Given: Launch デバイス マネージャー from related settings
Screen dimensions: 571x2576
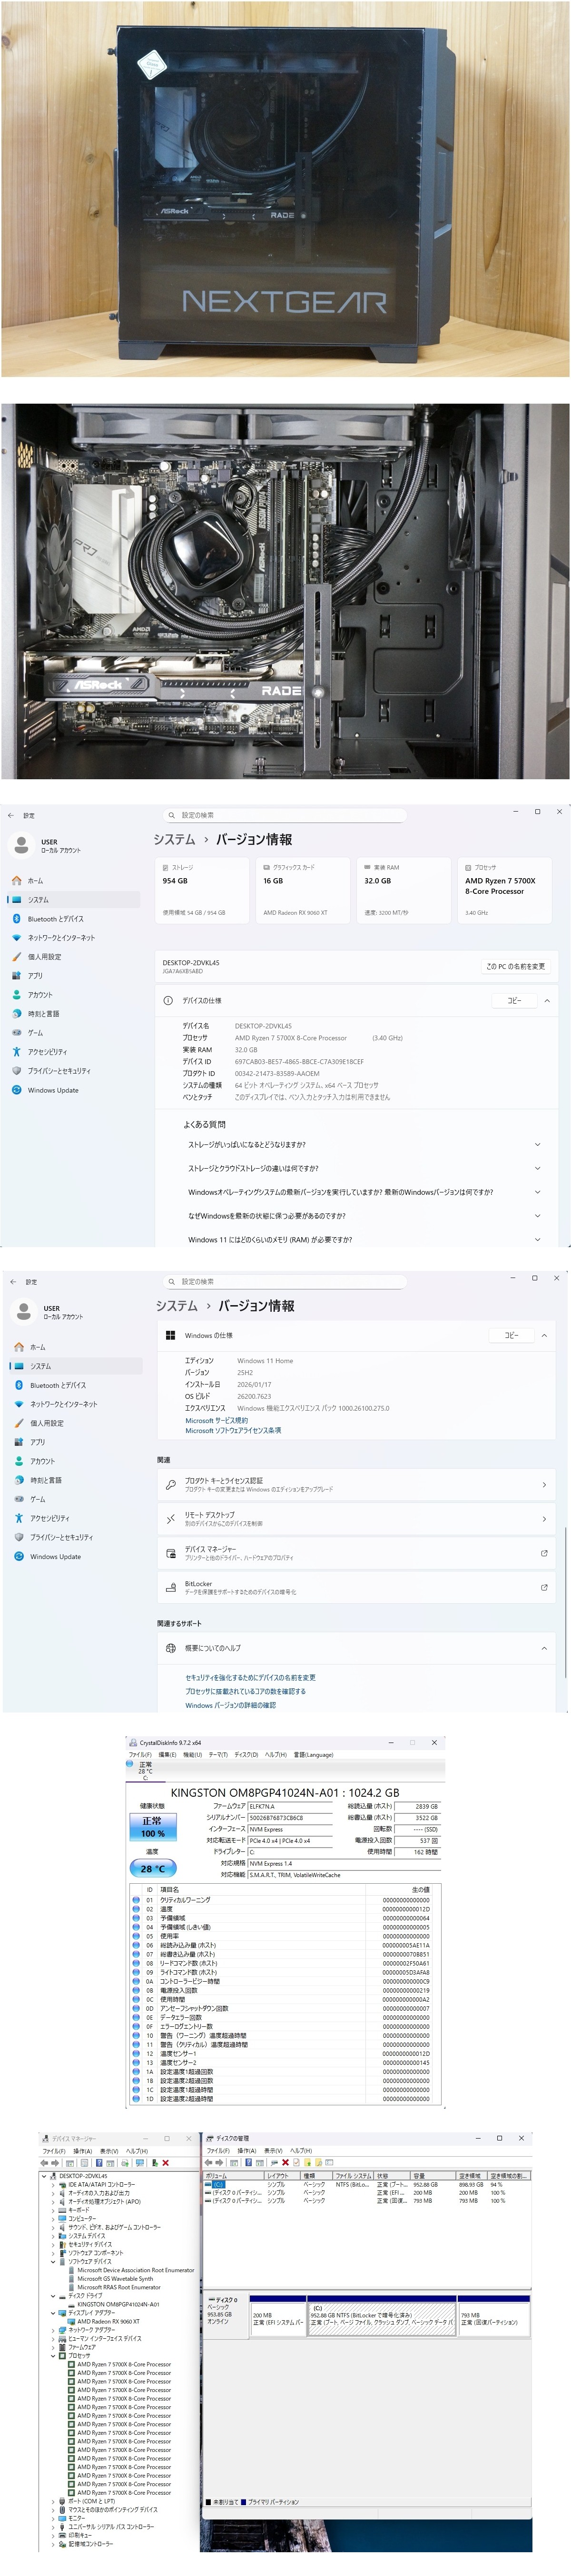Looking at the screenshot, I should click(x=355, y=1552).
